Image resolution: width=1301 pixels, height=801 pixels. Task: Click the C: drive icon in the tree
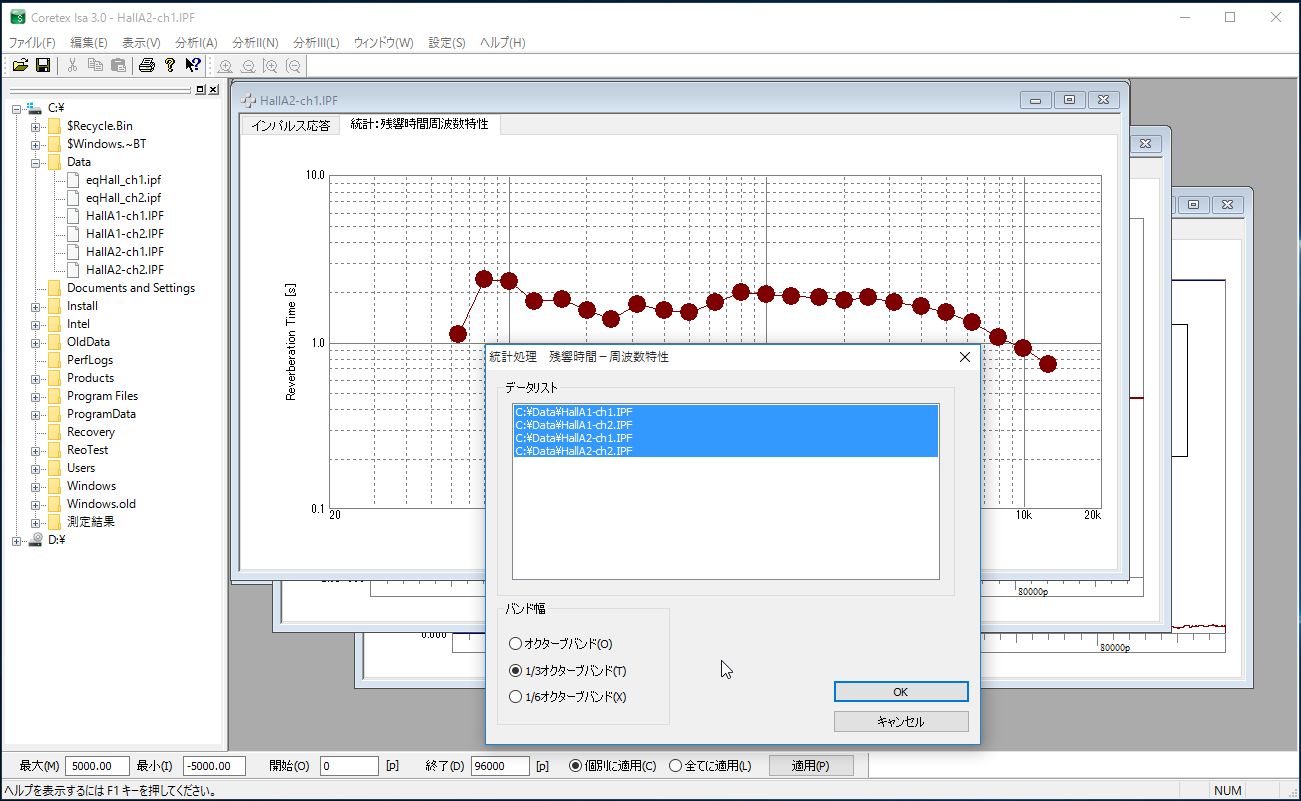pyautogui.click(x=35, y=108)
